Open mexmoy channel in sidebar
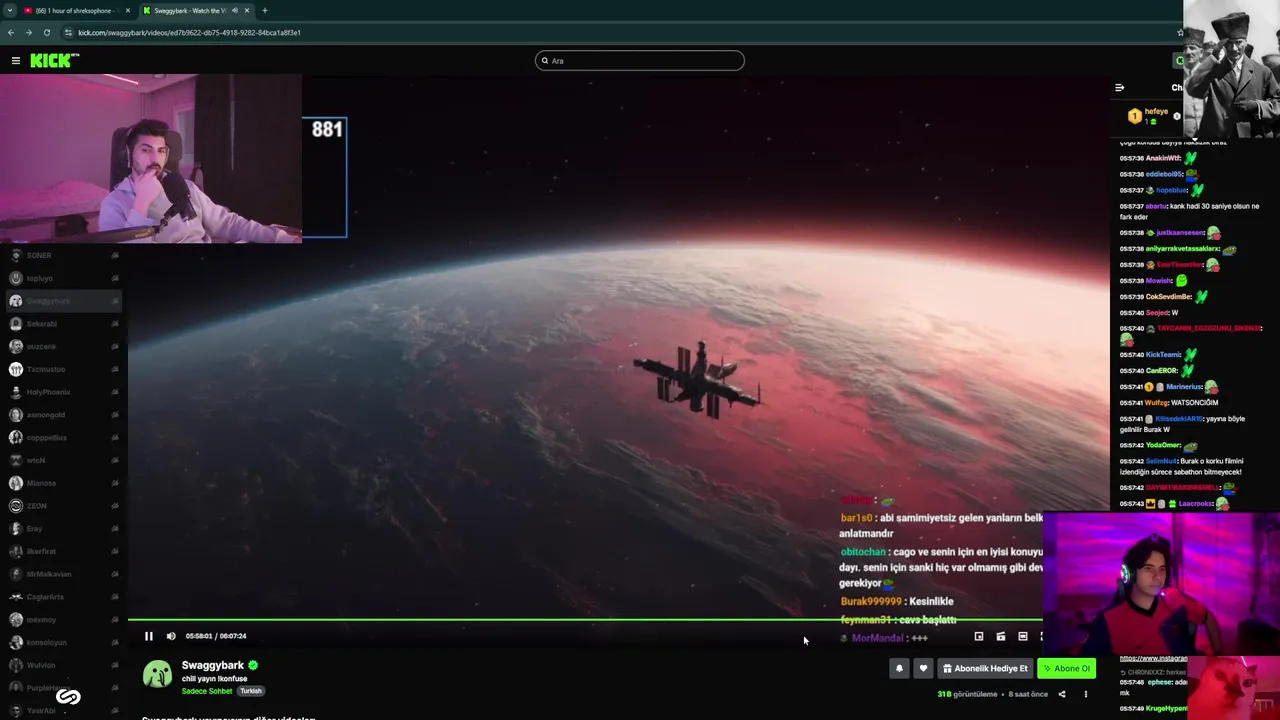This screenshot has height=720, width=1280. (63, 619)
